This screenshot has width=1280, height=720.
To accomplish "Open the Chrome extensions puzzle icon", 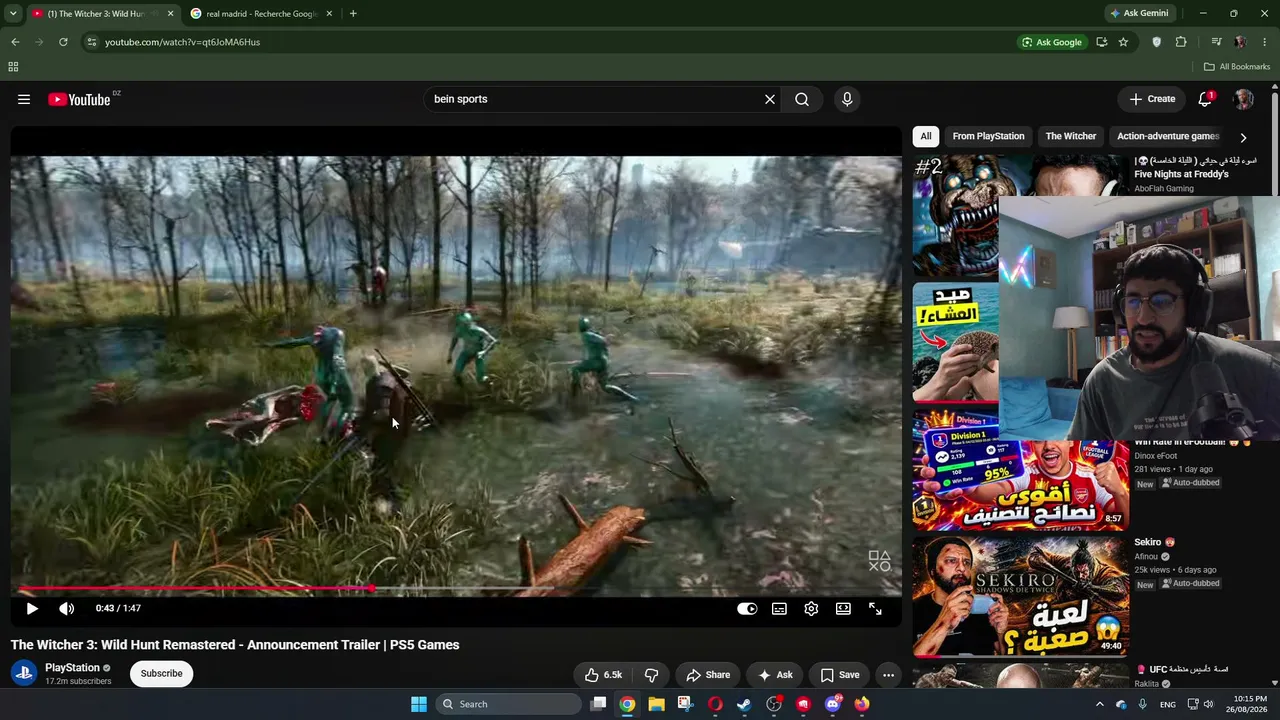I will click(x=1181, y=42).
